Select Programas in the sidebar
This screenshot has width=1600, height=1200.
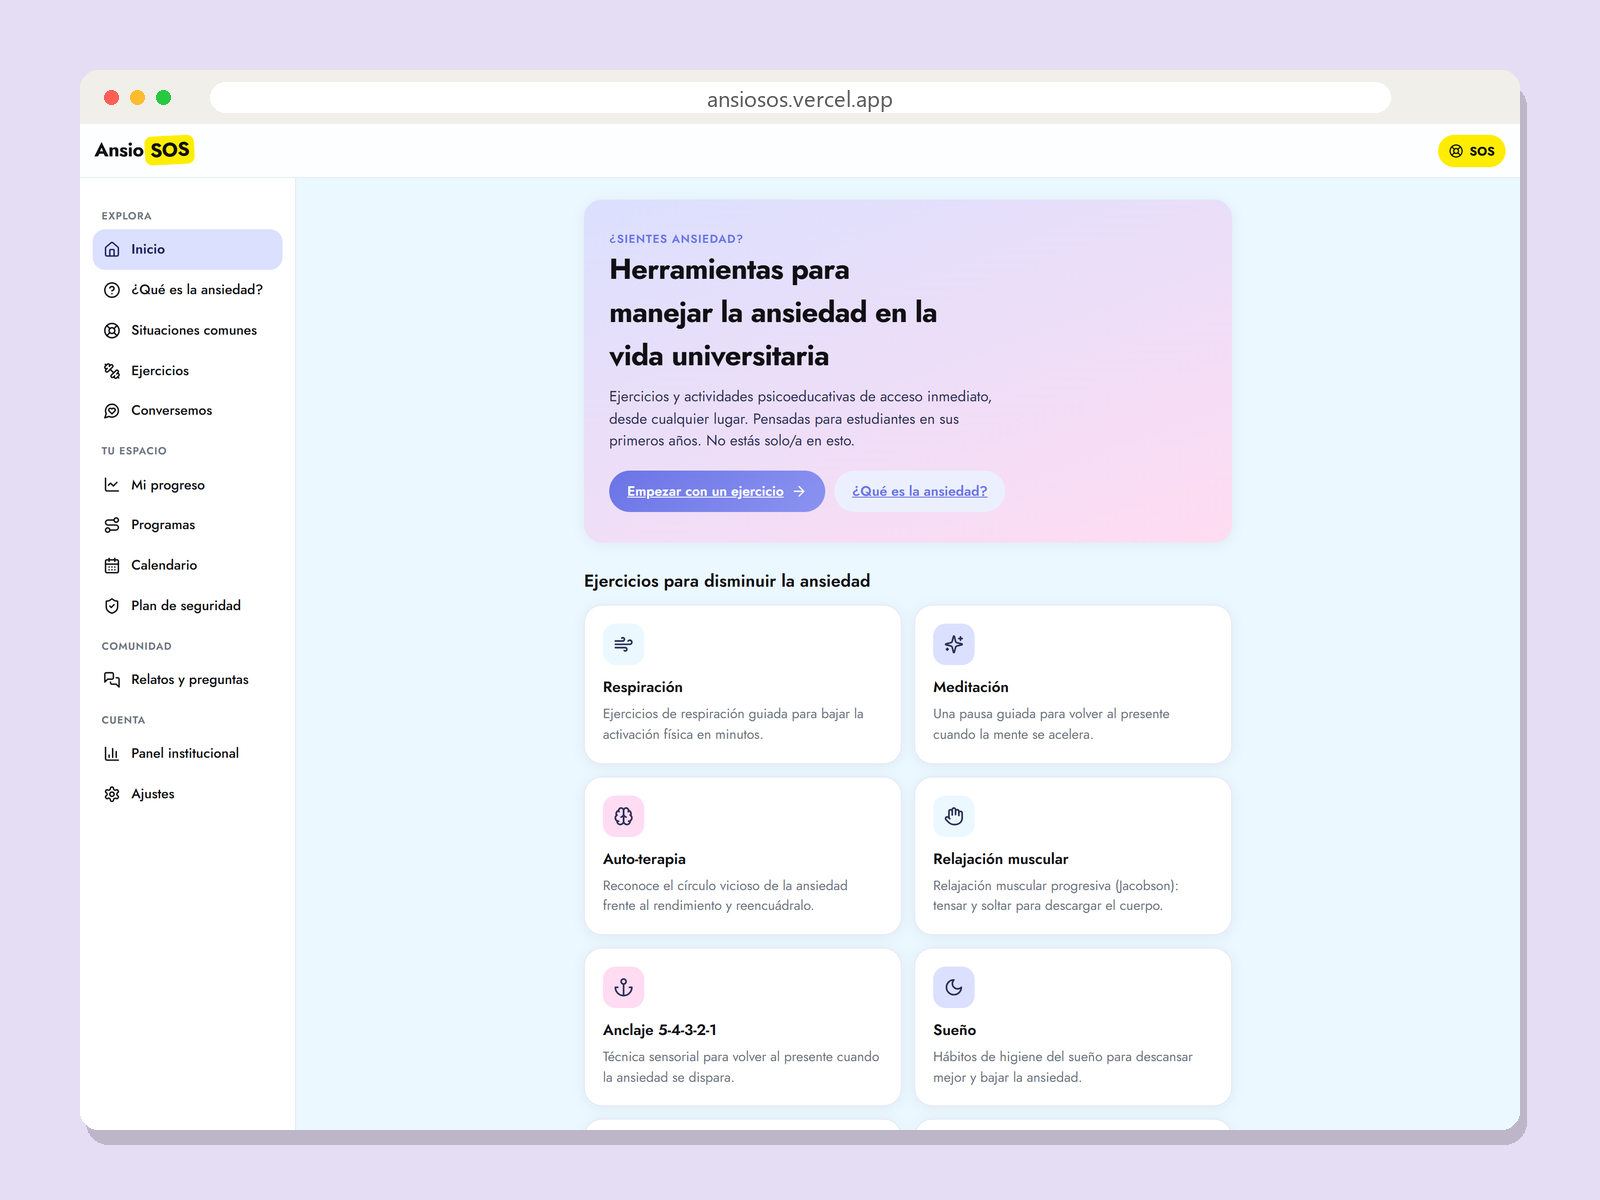pyautogui.click(x=187, y=525)
